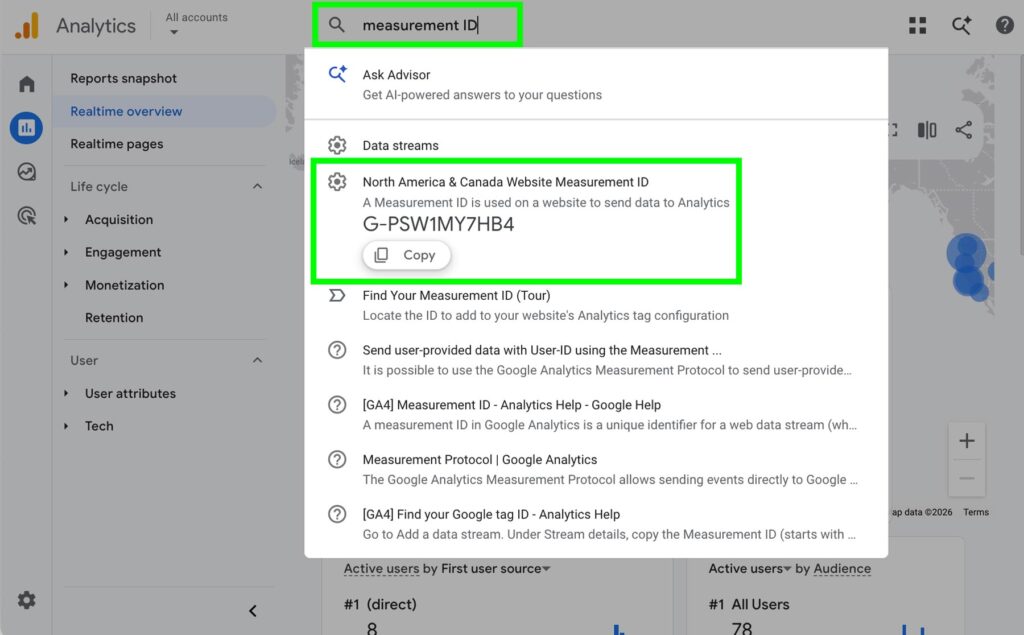Open the Reports icon in sidebar
Viewport: 1024px width, 635px height.
(x=27, y=127)
